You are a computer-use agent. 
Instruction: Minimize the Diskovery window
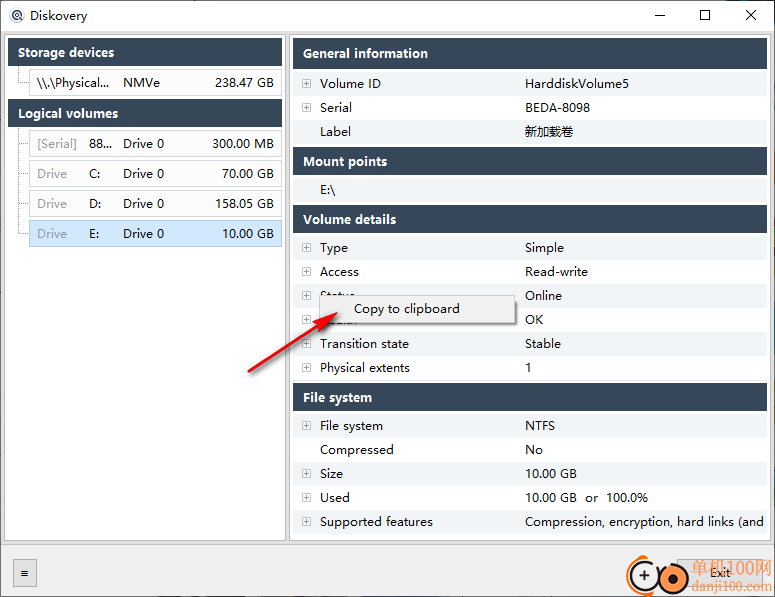[x=660, y=15]
